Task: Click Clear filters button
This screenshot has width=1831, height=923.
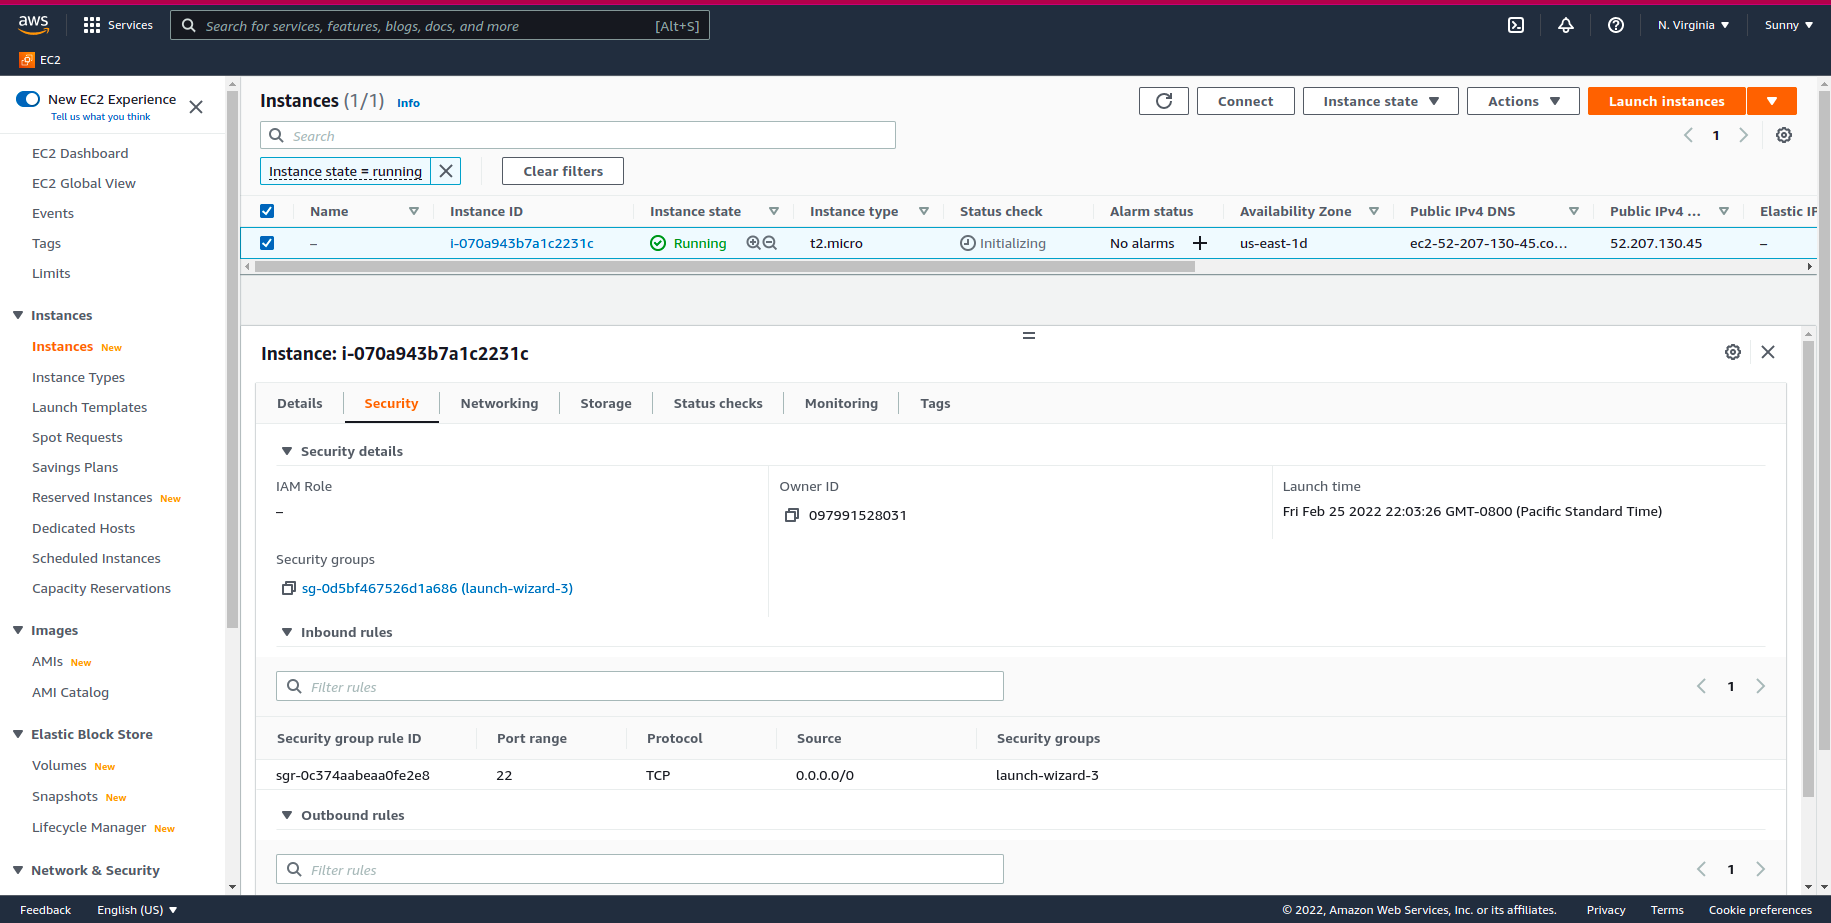Action: (x=563, y=171)
